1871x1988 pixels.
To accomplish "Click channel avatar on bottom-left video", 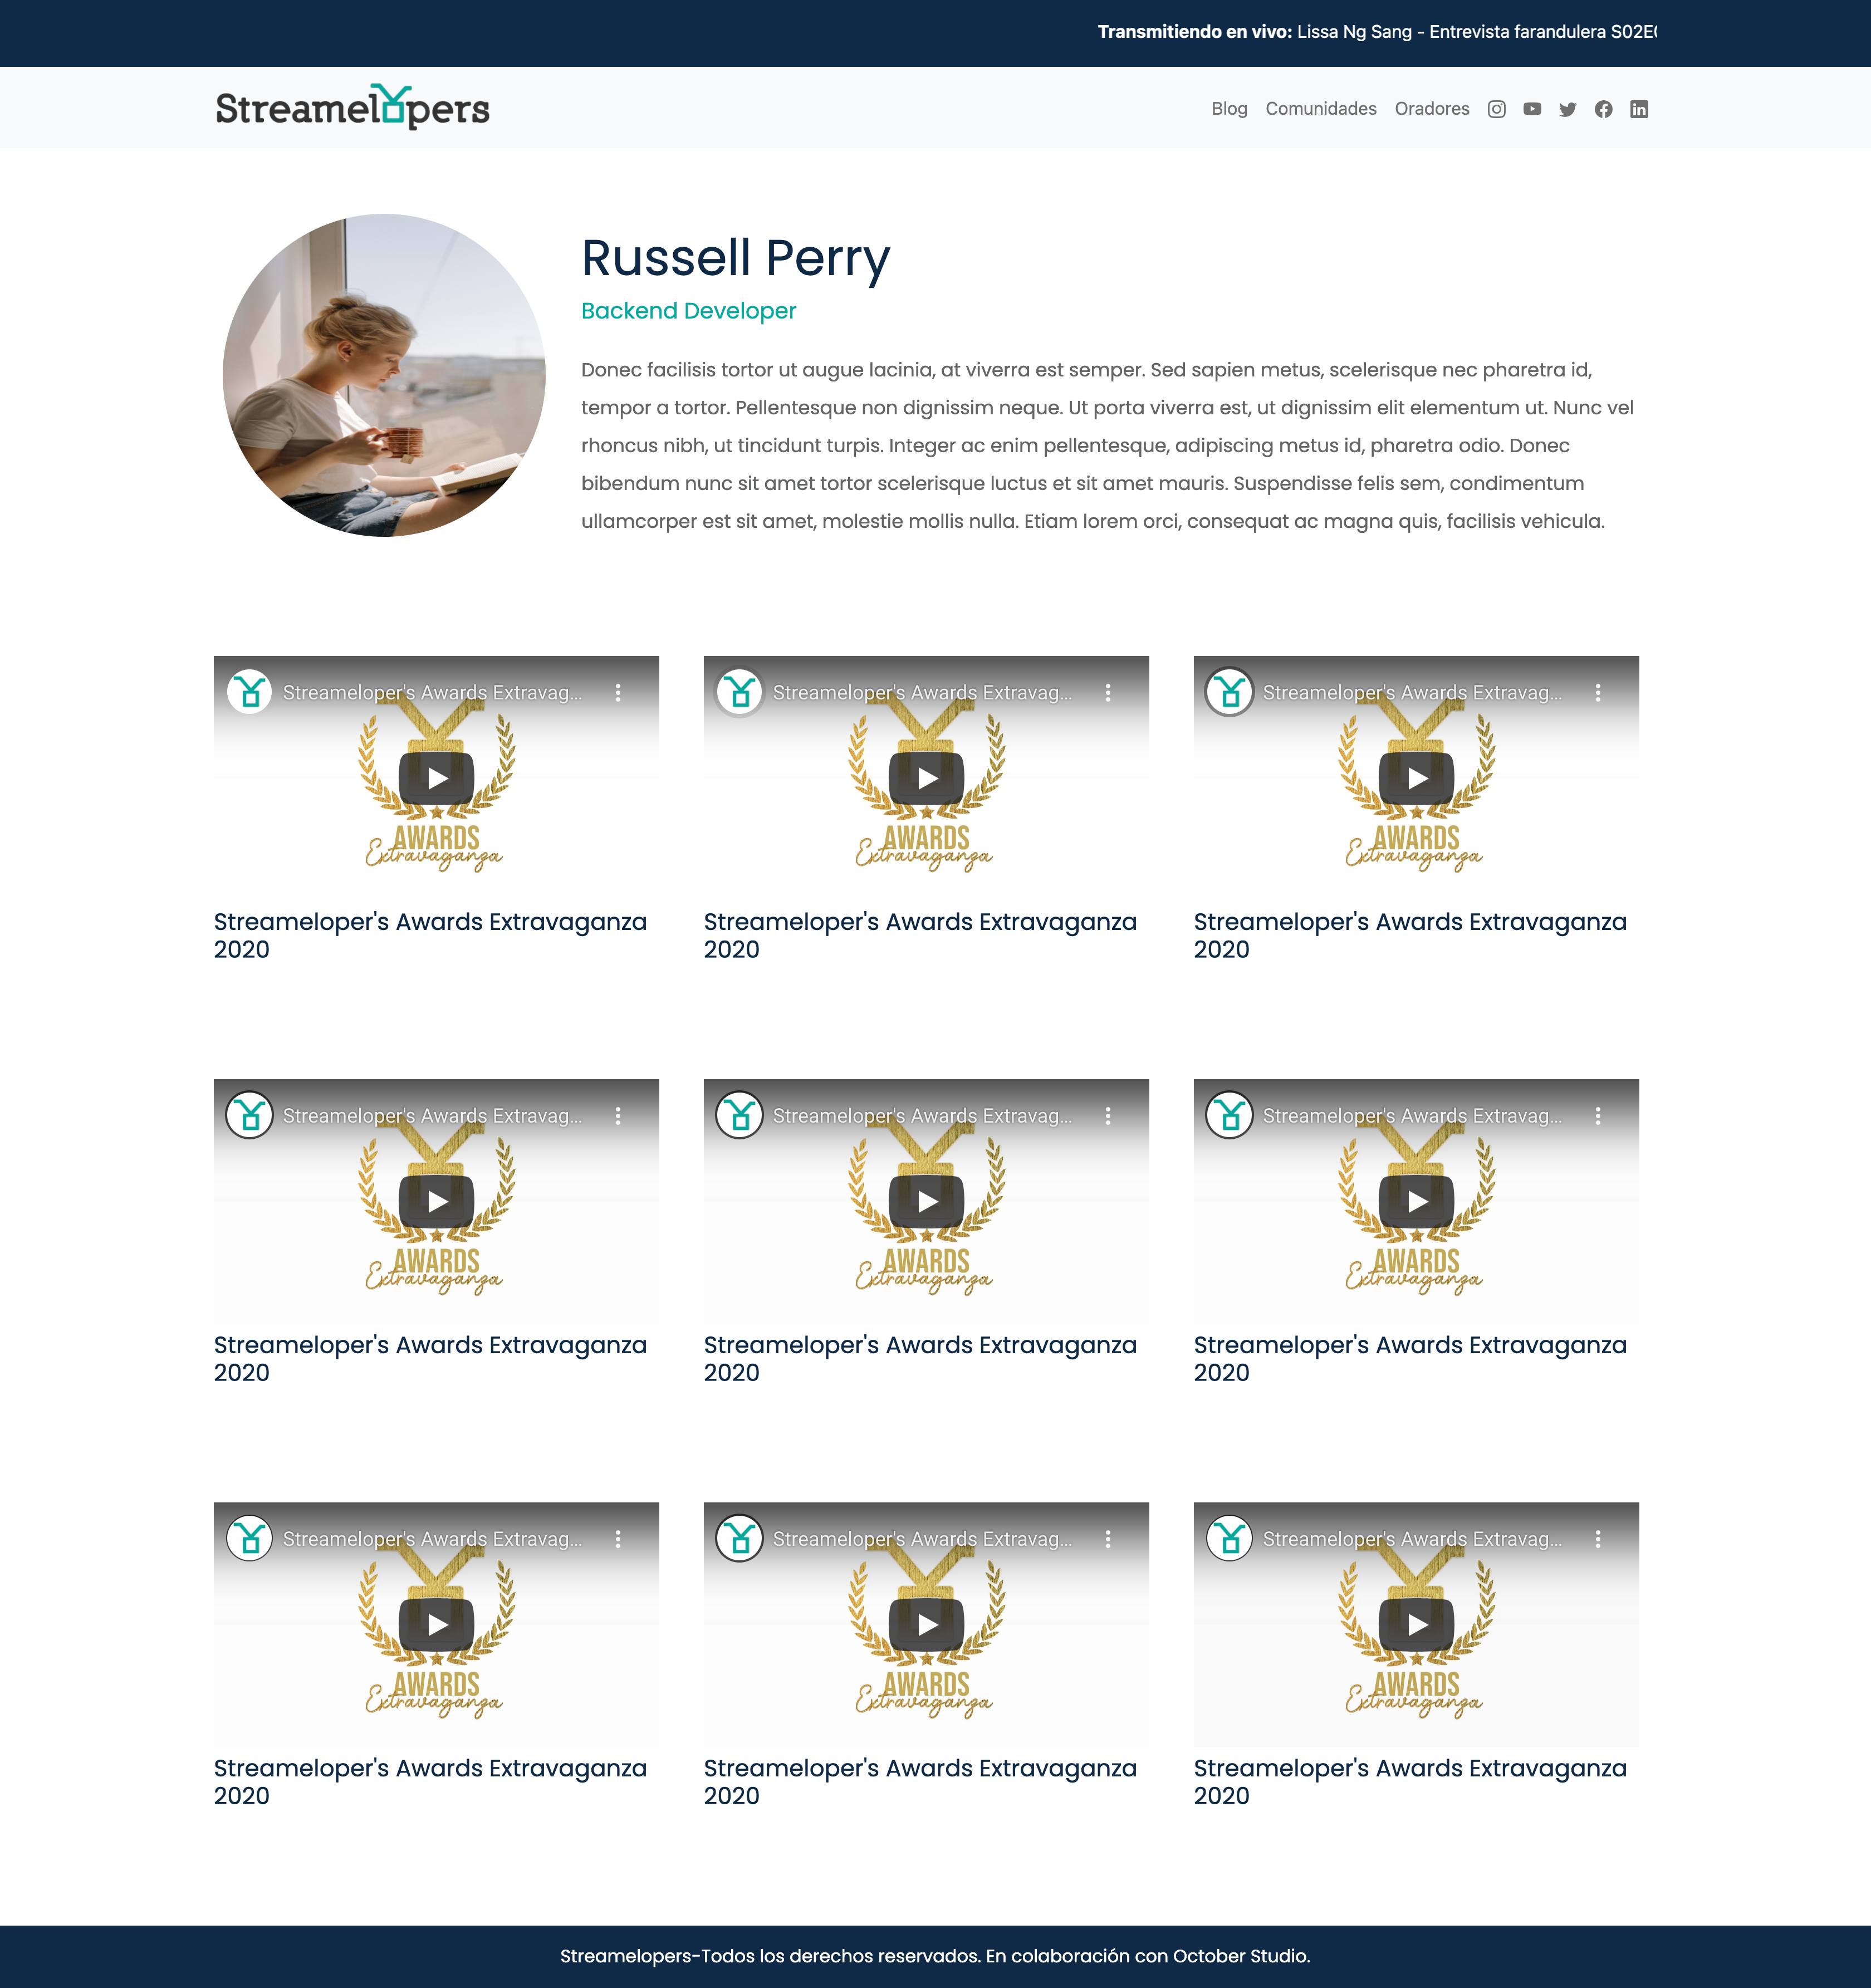I will pyautogui.click(x=250, y=1538).
